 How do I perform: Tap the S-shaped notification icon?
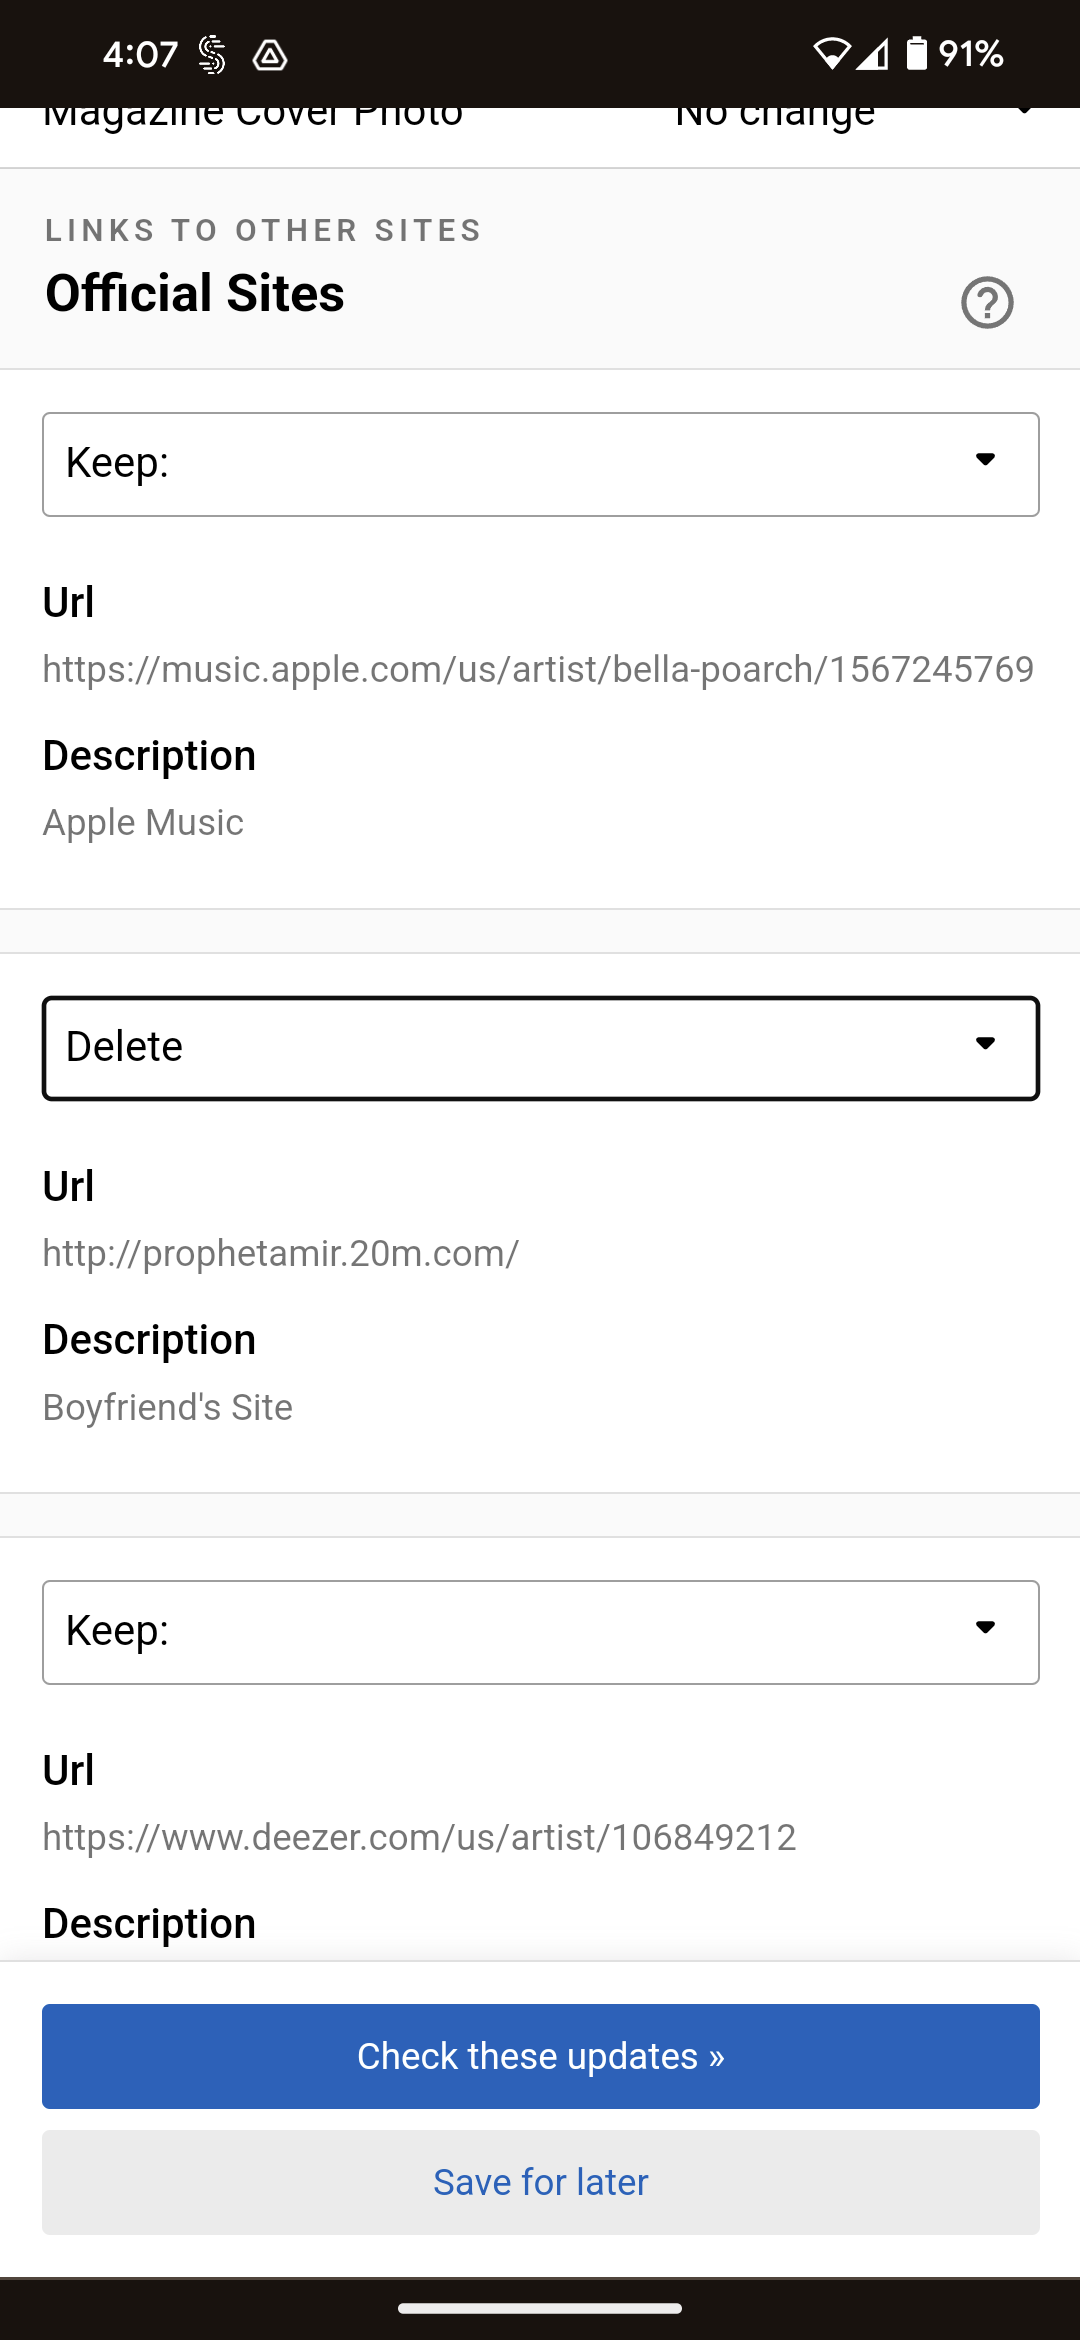[x=212, y=55]
